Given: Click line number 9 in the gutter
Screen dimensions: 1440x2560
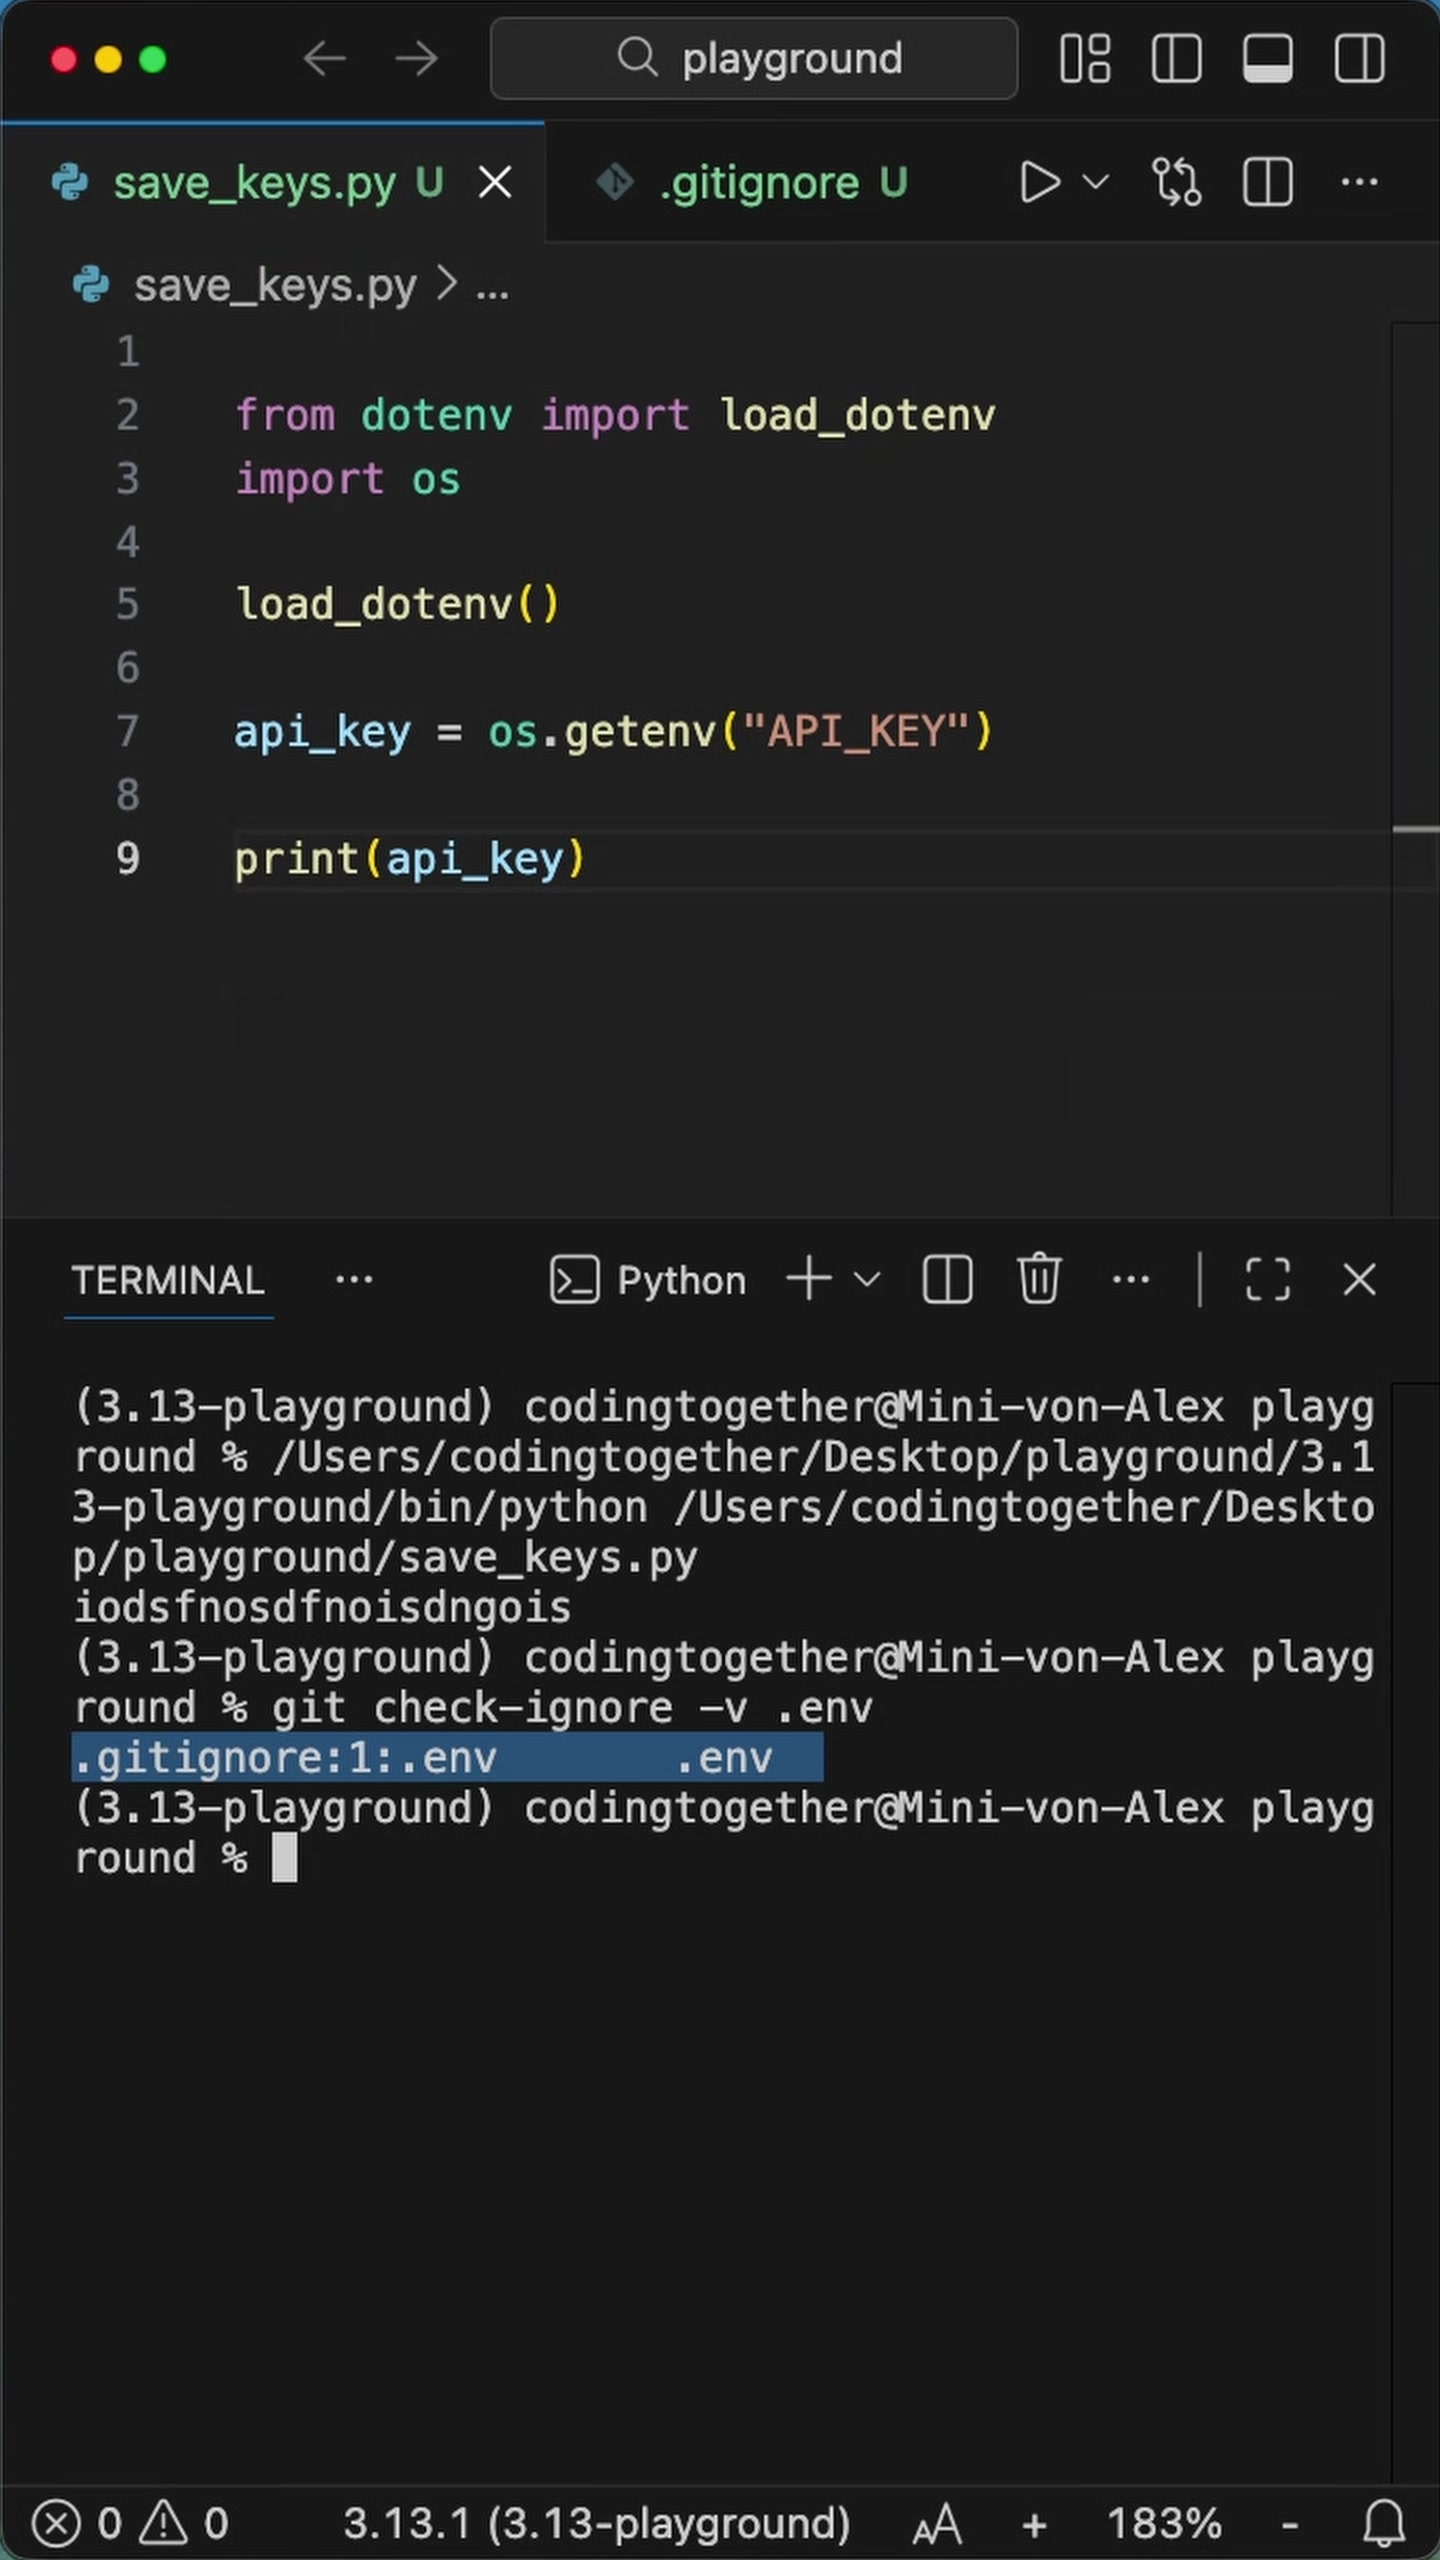Looking at the screenshot, I should (x=128, y=859).
